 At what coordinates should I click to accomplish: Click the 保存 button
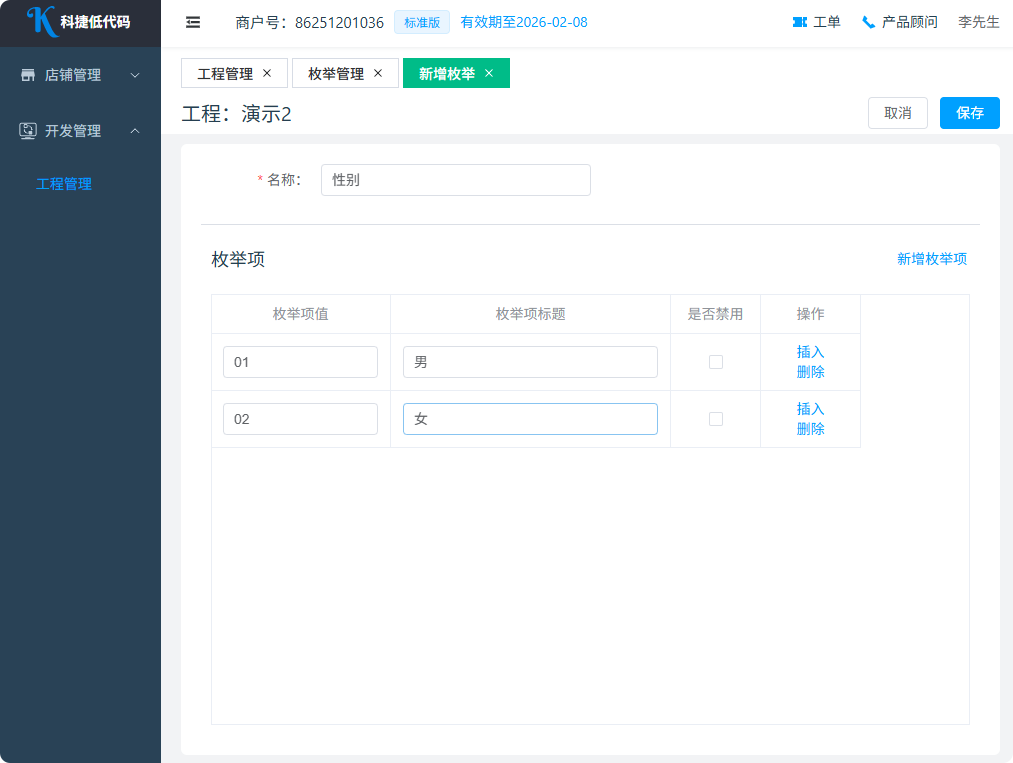pos(969,113)
